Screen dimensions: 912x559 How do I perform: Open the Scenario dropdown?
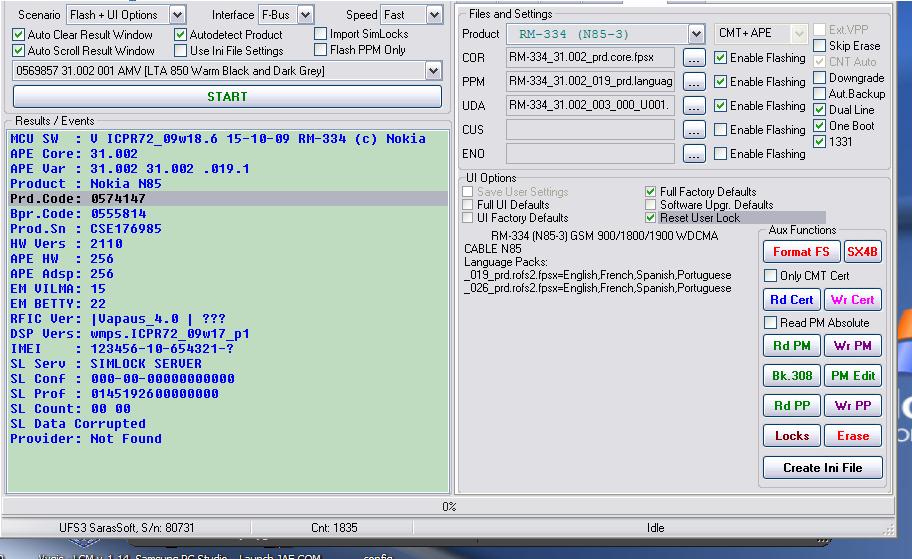click(177, 15)
